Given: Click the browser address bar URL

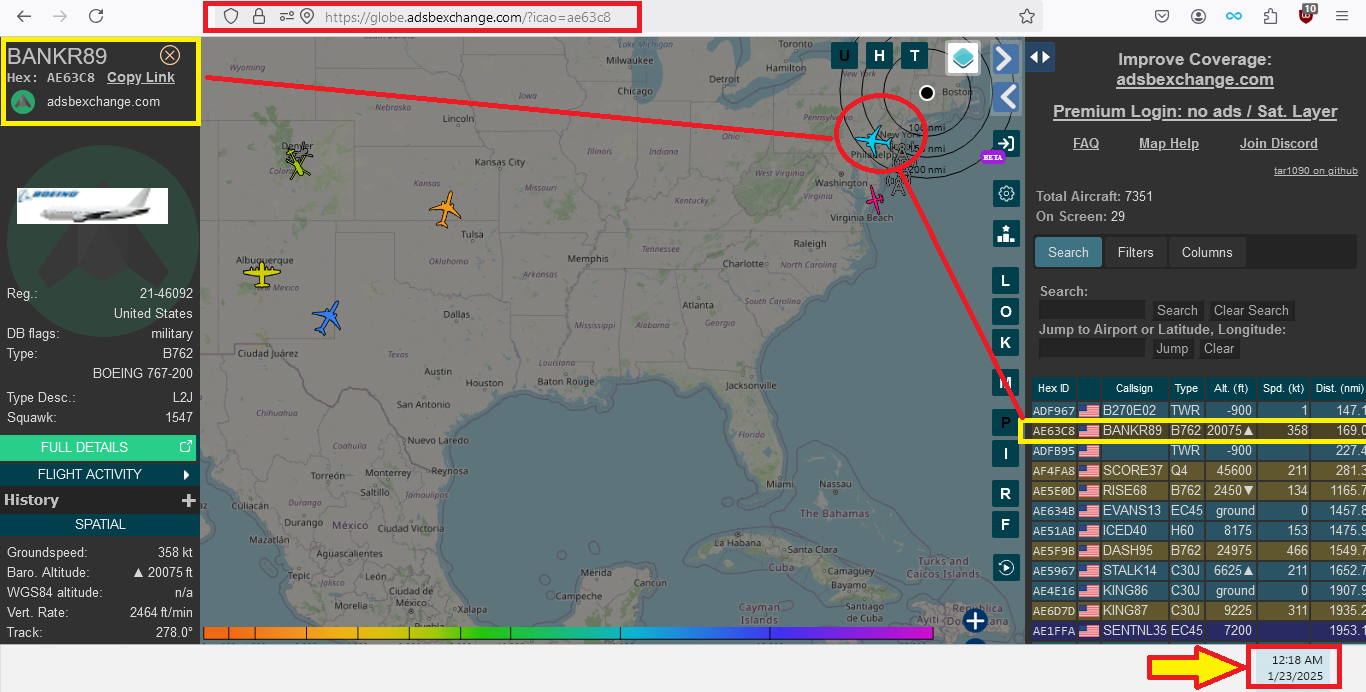Looking at the screenshot, I should tap(468, 17).
